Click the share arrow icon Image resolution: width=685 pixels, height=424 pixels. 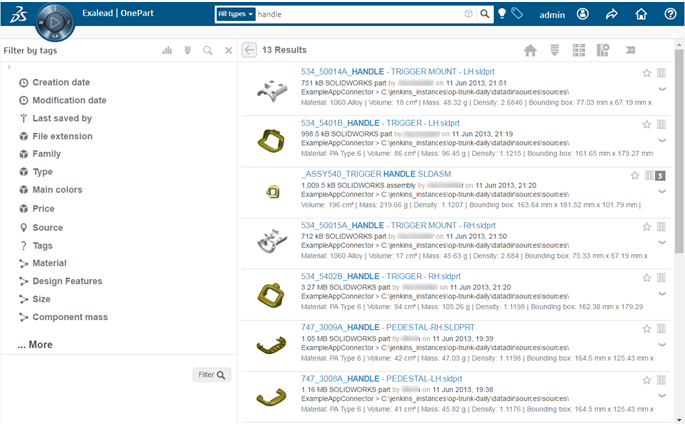point(612,14)
